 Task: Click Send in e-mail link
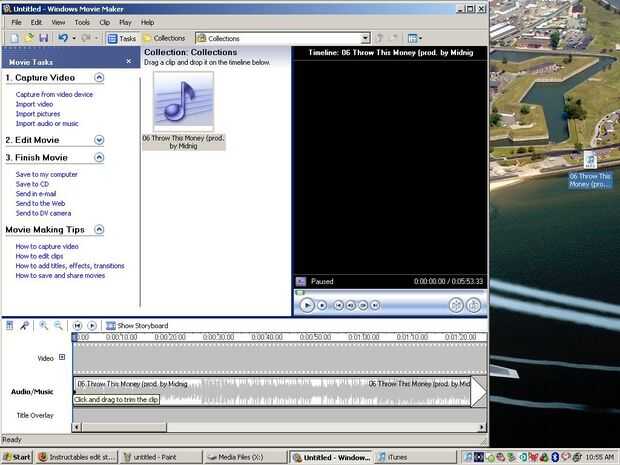pos(36,194)
